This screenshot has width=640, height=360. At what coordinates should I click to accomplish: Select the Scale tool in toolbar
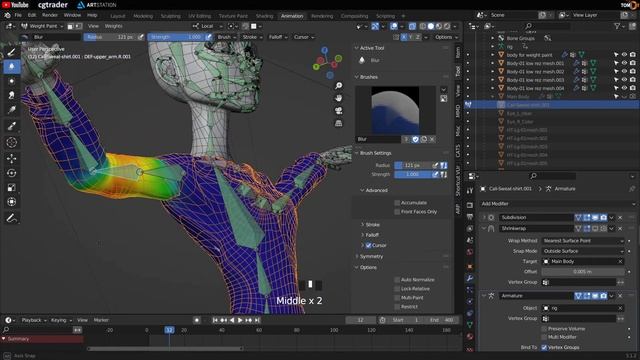(x=11, y=187)
